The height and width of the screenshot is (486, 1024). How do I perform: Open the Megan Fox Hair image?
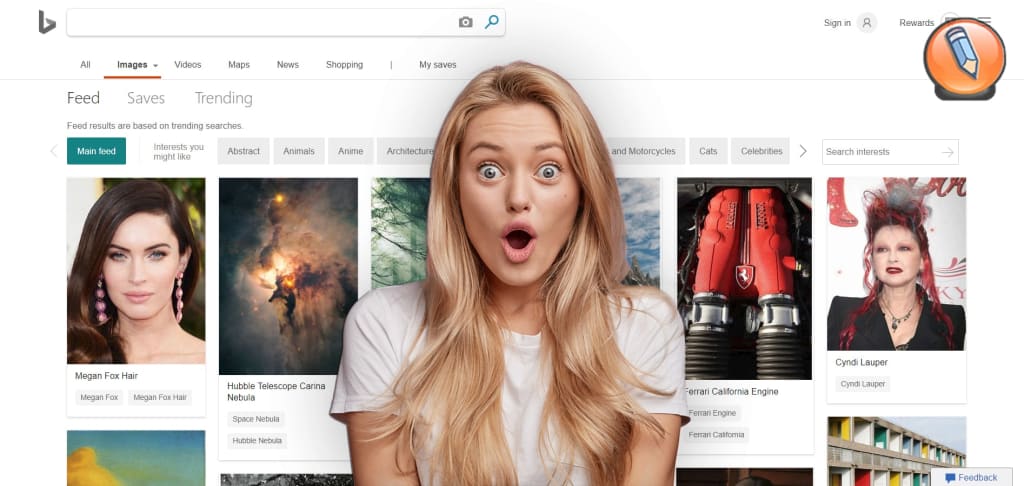point(136,270)
